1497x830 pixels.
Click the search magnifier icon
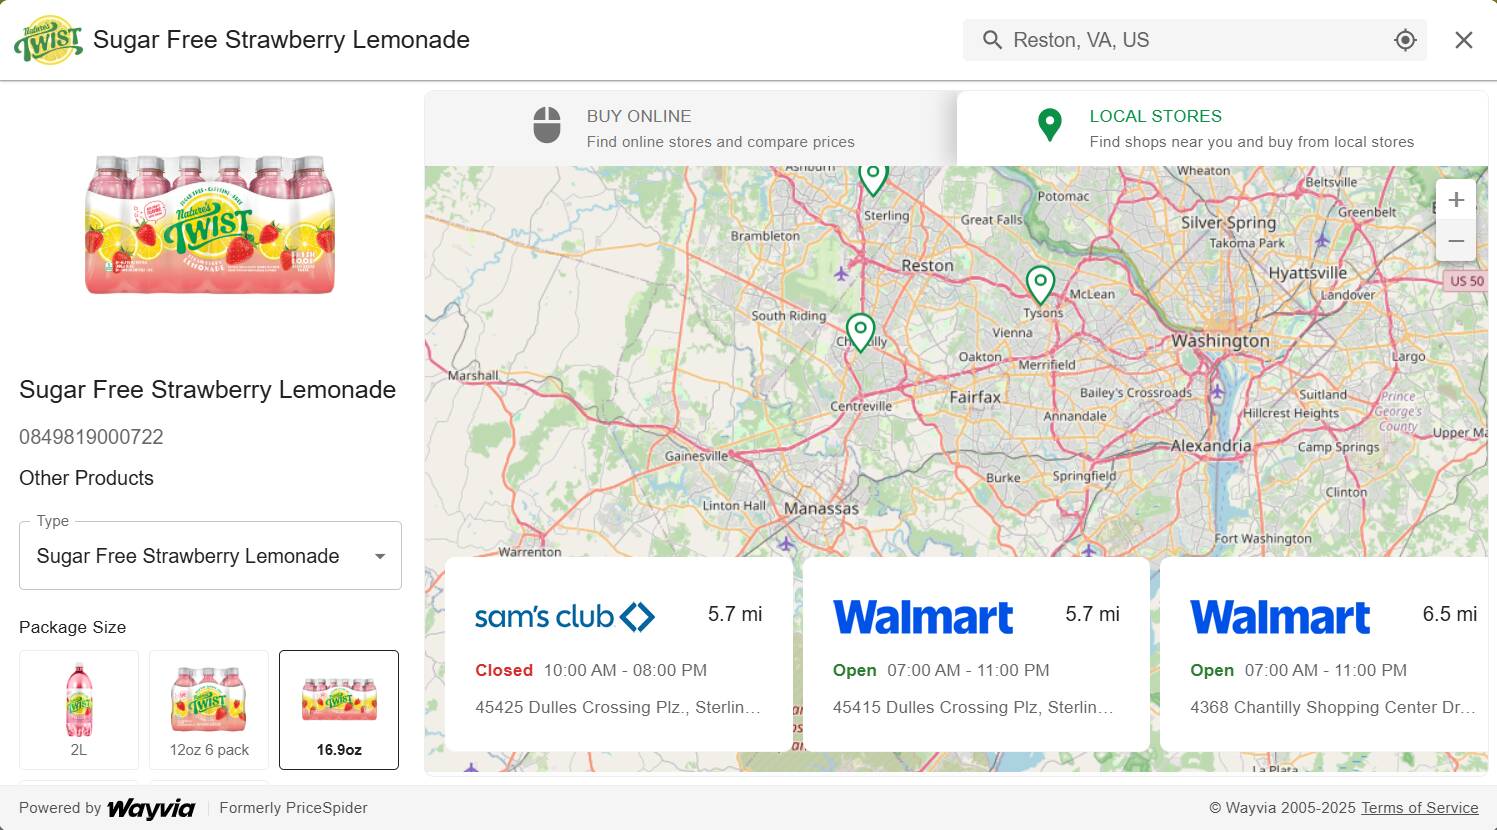click(992, 40)
